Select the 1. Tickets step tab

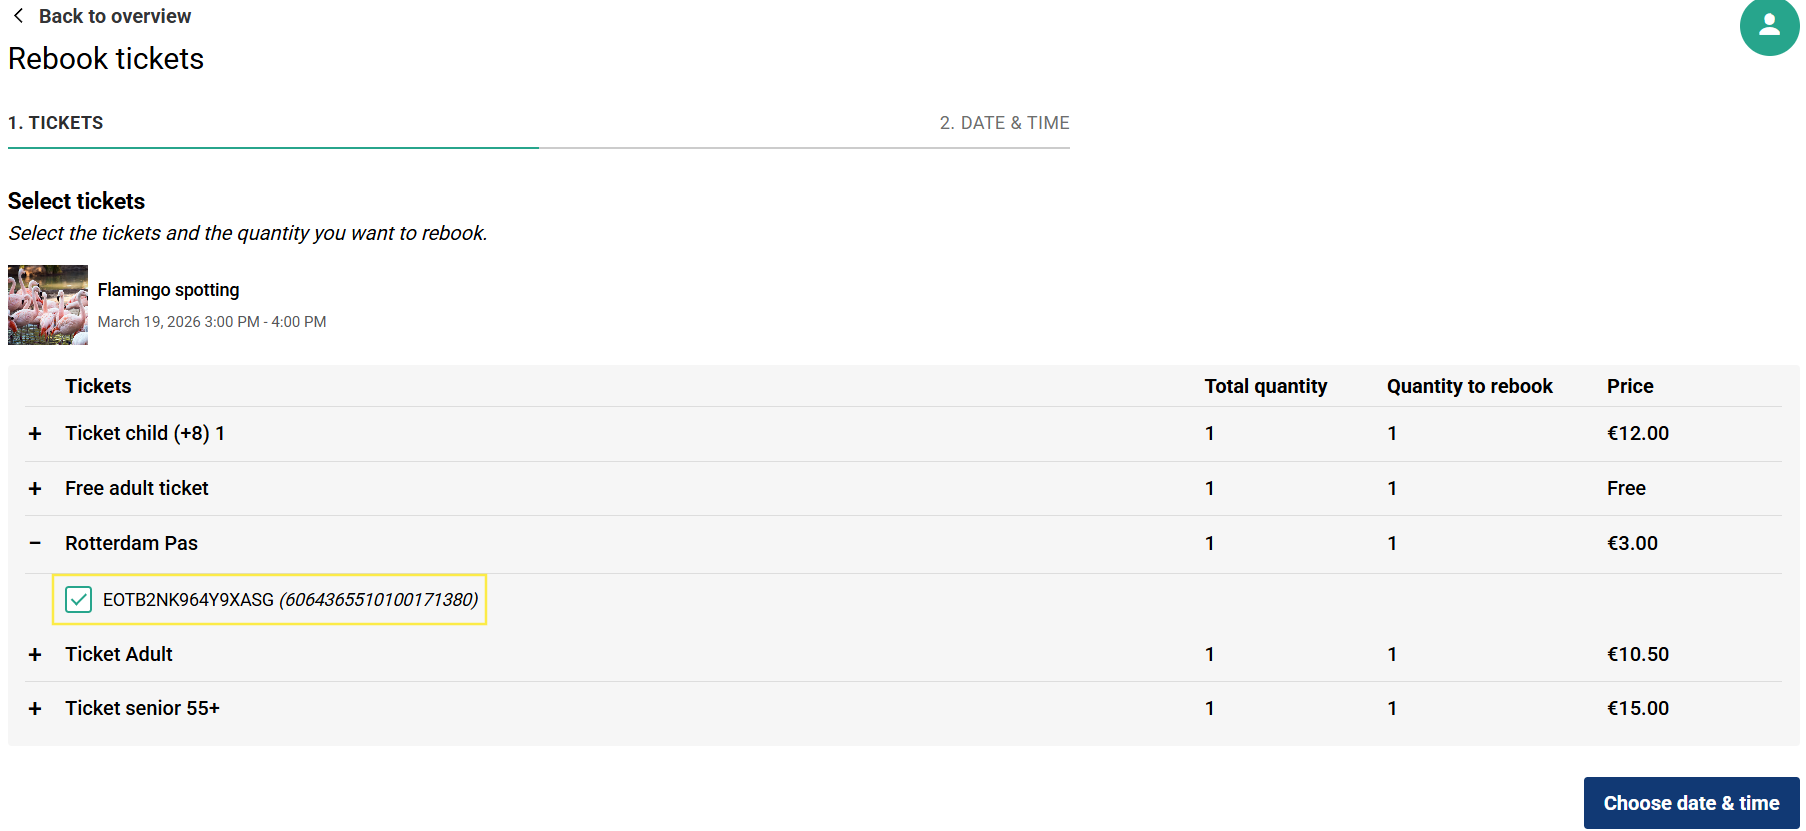click(x=56, y=123)
